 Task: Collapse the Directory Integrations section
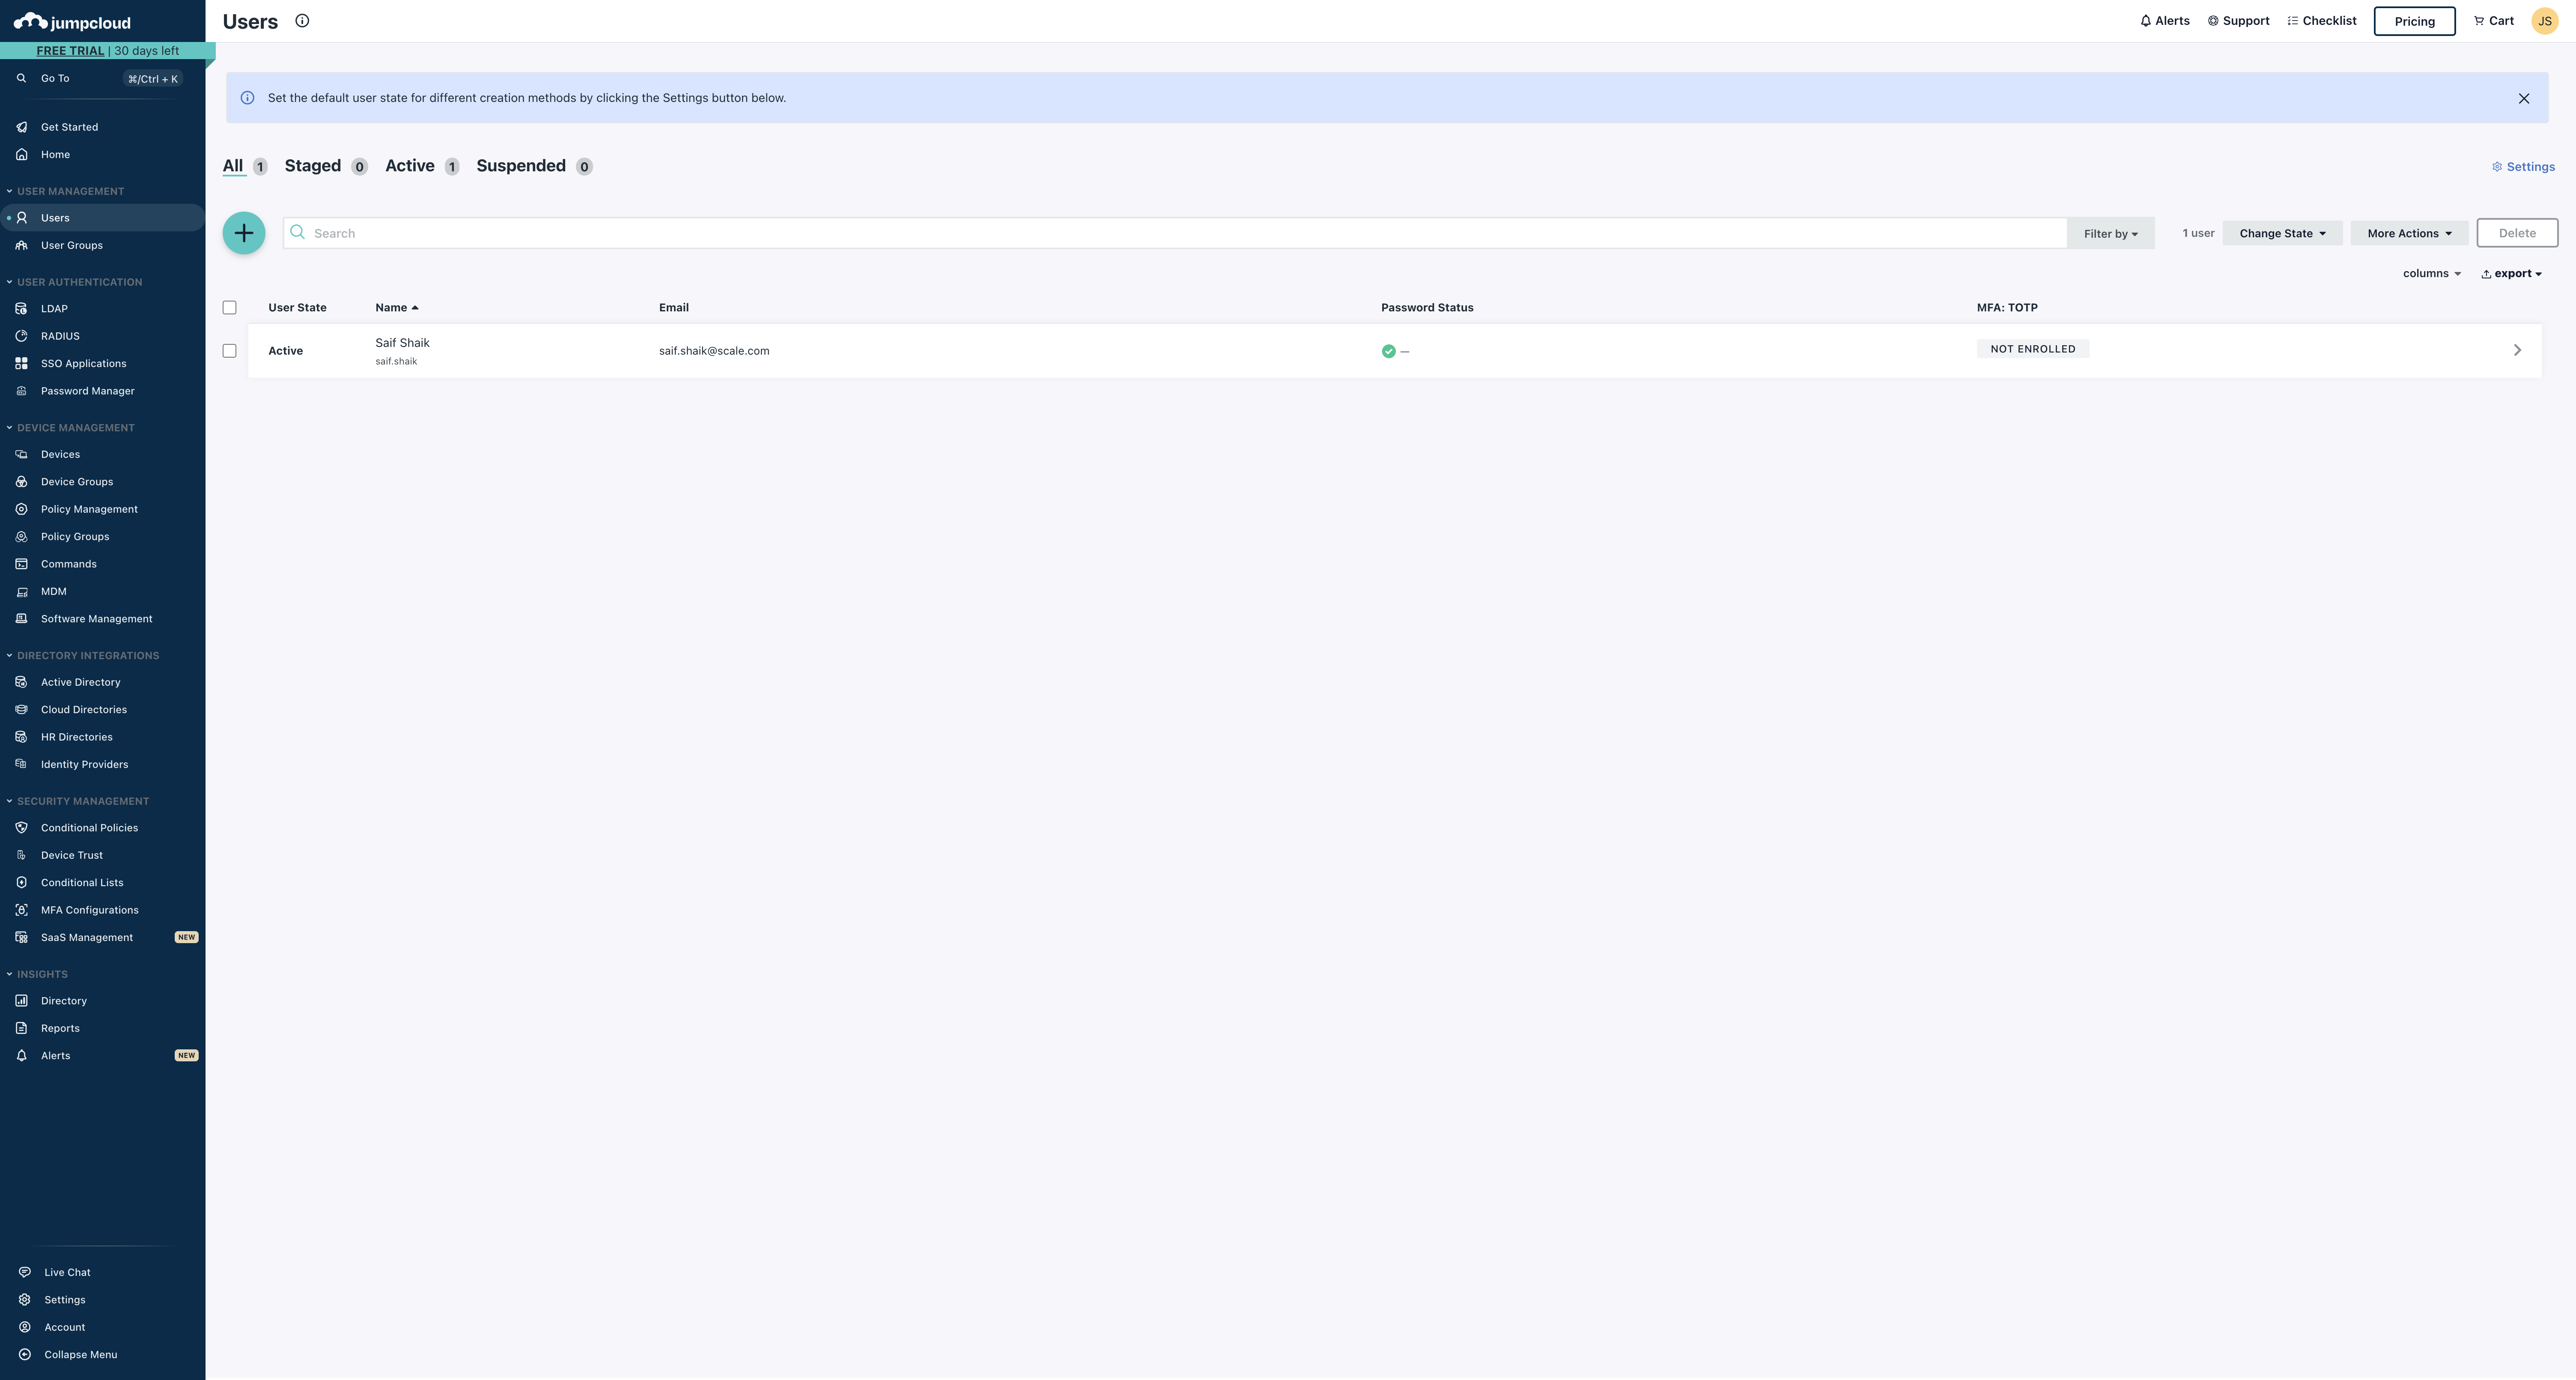click(x=9, y=656)
